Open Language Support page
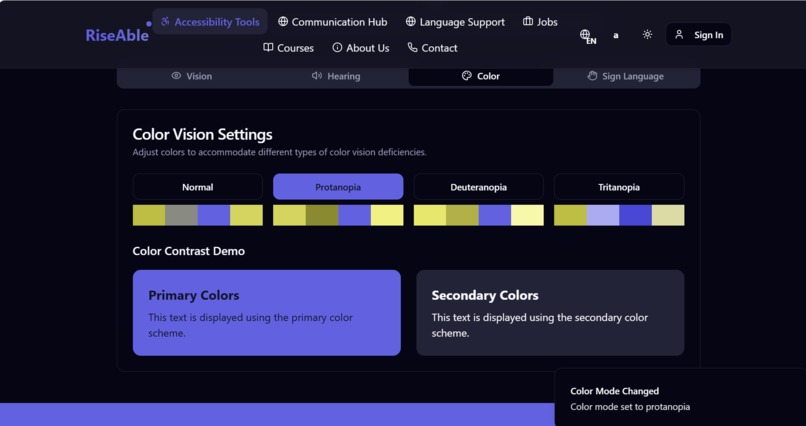 tap(455, 22)
